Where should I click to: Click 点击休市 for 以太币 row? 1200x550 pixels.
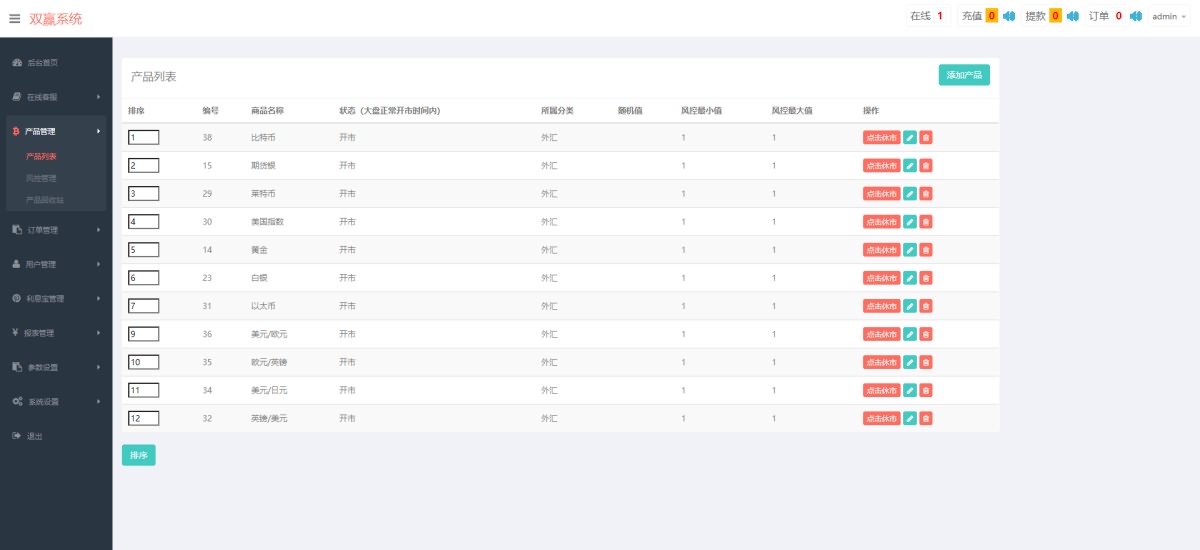pos(882,306)
